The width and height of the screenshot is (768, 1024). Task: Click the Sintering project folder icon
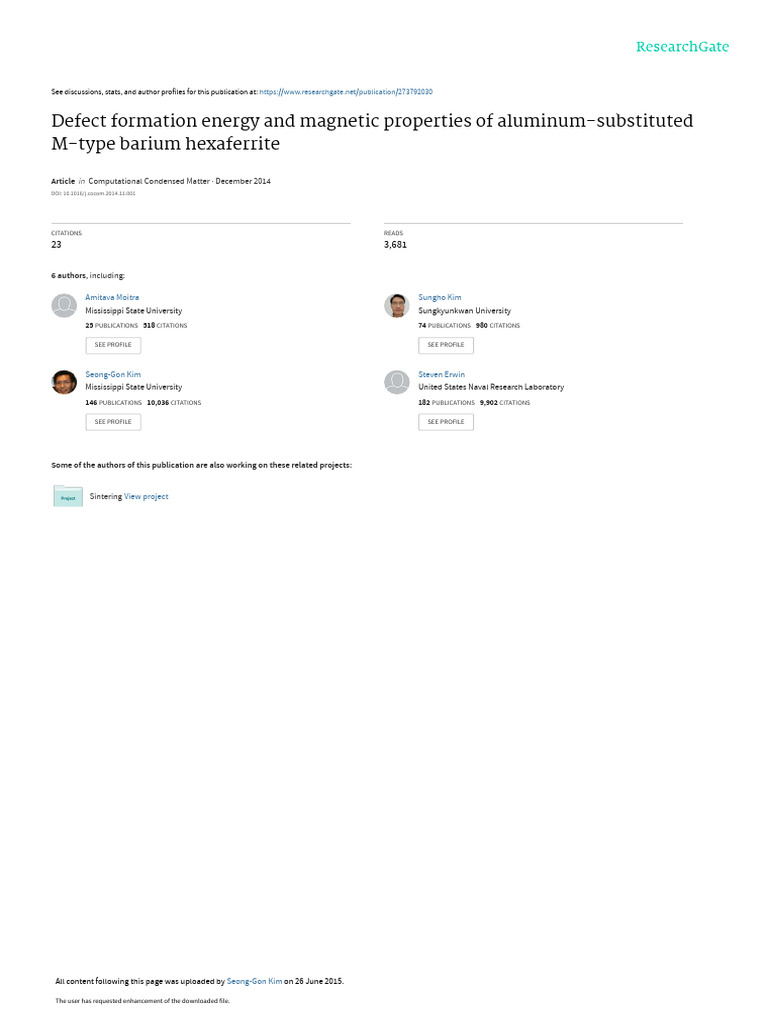click(68, 496)
